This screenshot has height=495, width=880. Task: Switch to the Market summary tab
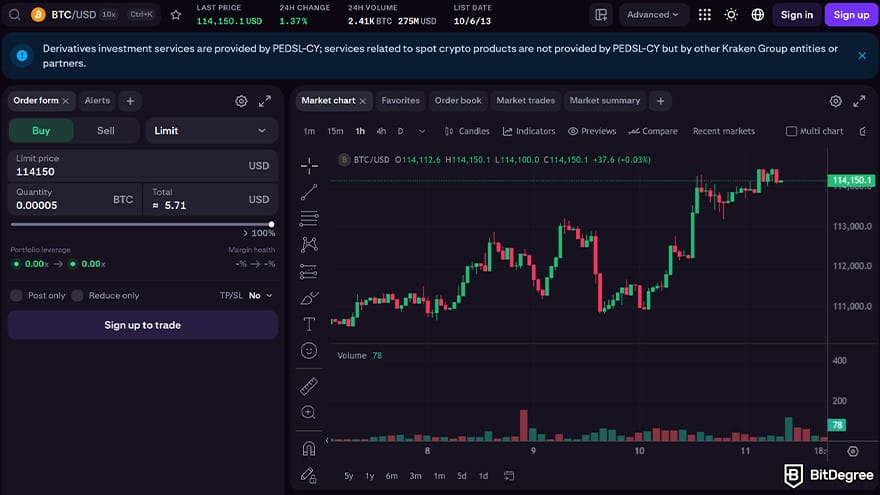click(604, 101)
